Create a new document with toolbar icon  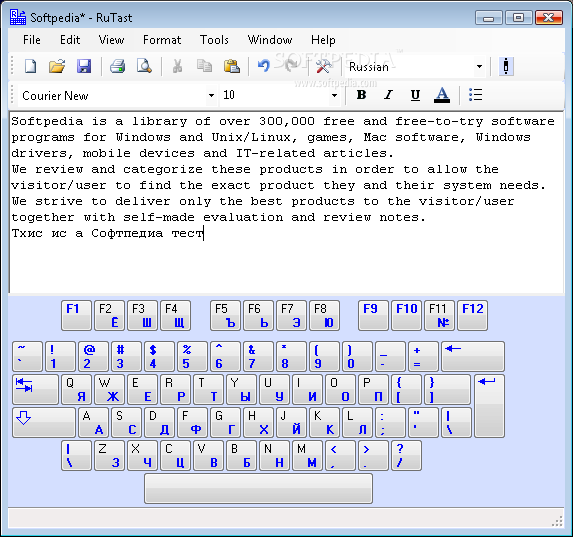click(30, 67)
